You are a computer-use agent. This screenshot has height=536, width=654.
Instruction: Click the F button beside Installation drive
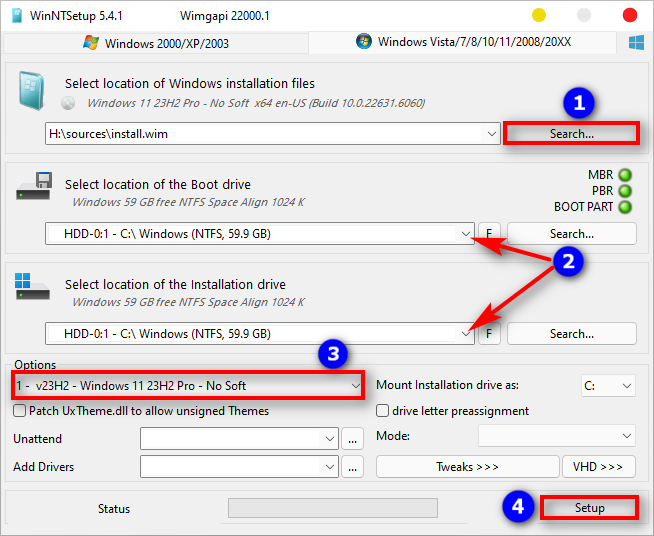[x=489, y=334]
